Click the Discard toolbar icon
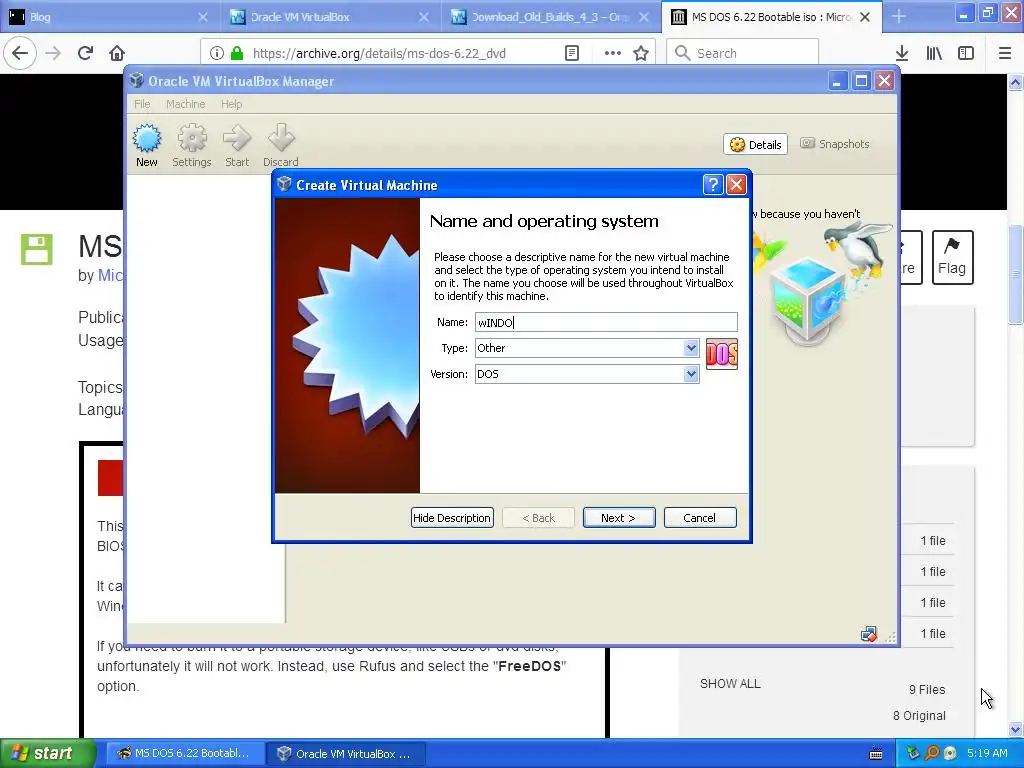This screenshot has height=768, width=1024. [x=281, y=146]
